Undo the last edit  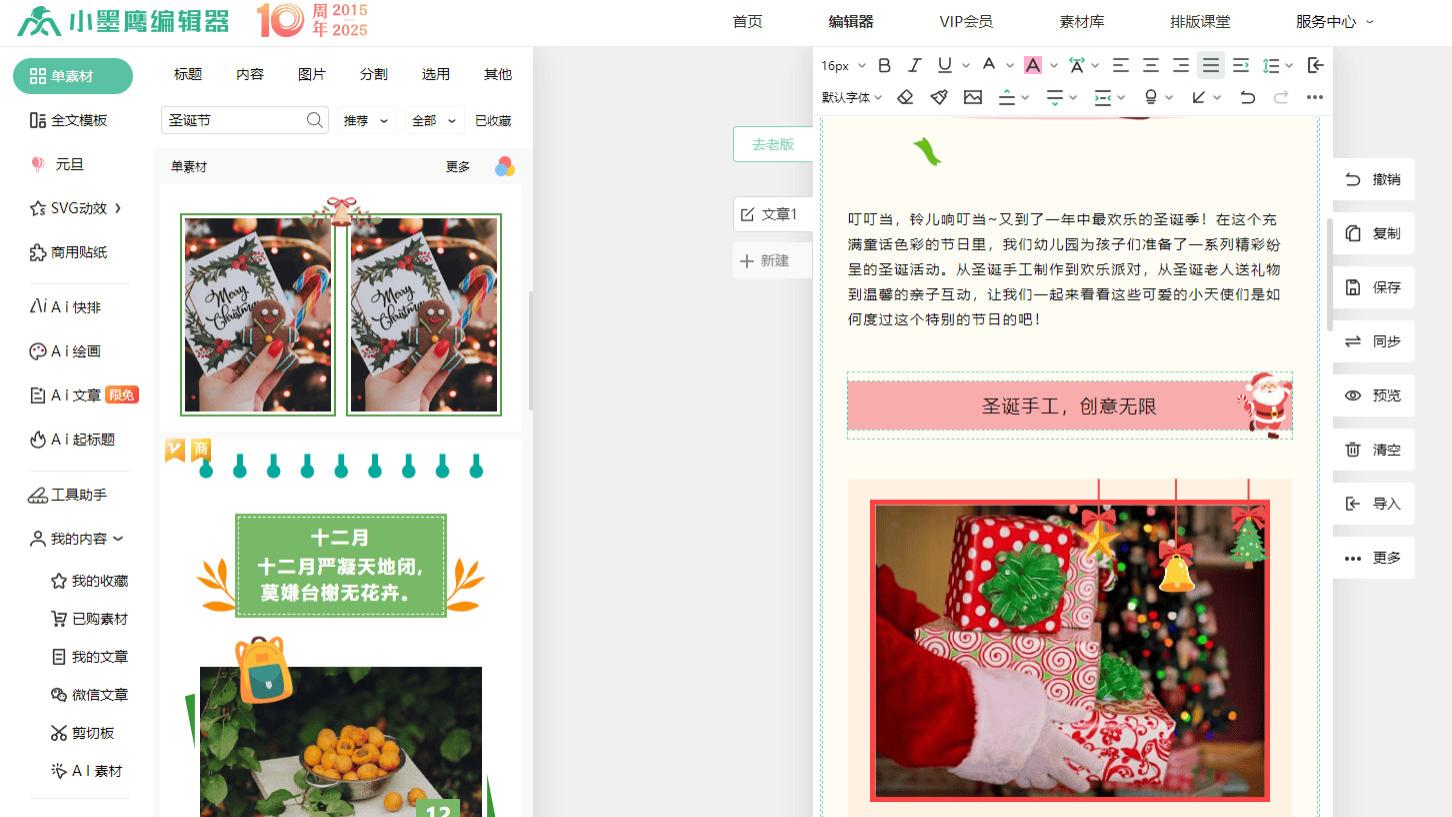pos(1249,97)
